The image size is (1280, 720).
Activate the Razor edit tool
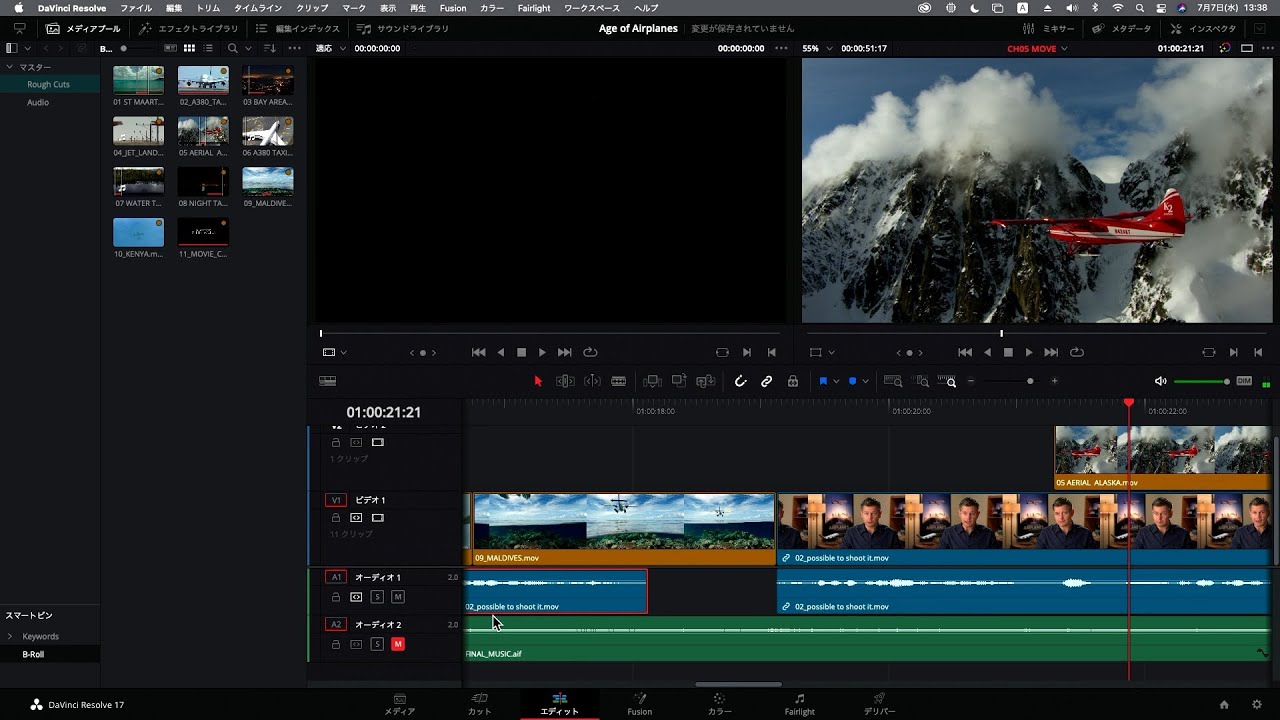[619, 381]
